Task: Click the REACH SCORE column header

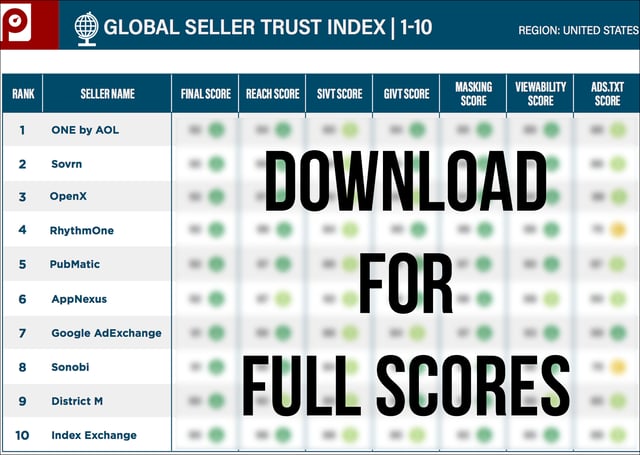Action: pos(273,94)
